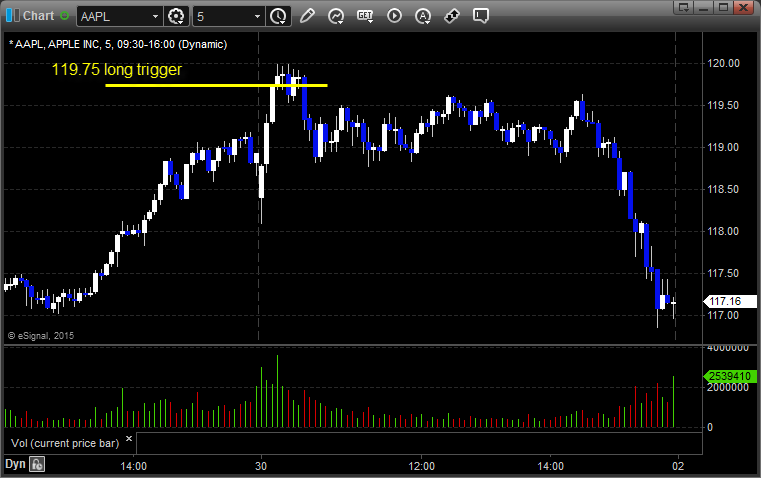Screen dimensions: 761x478
Task: Click the 118.00 price axis label
Action: (723, 231)
